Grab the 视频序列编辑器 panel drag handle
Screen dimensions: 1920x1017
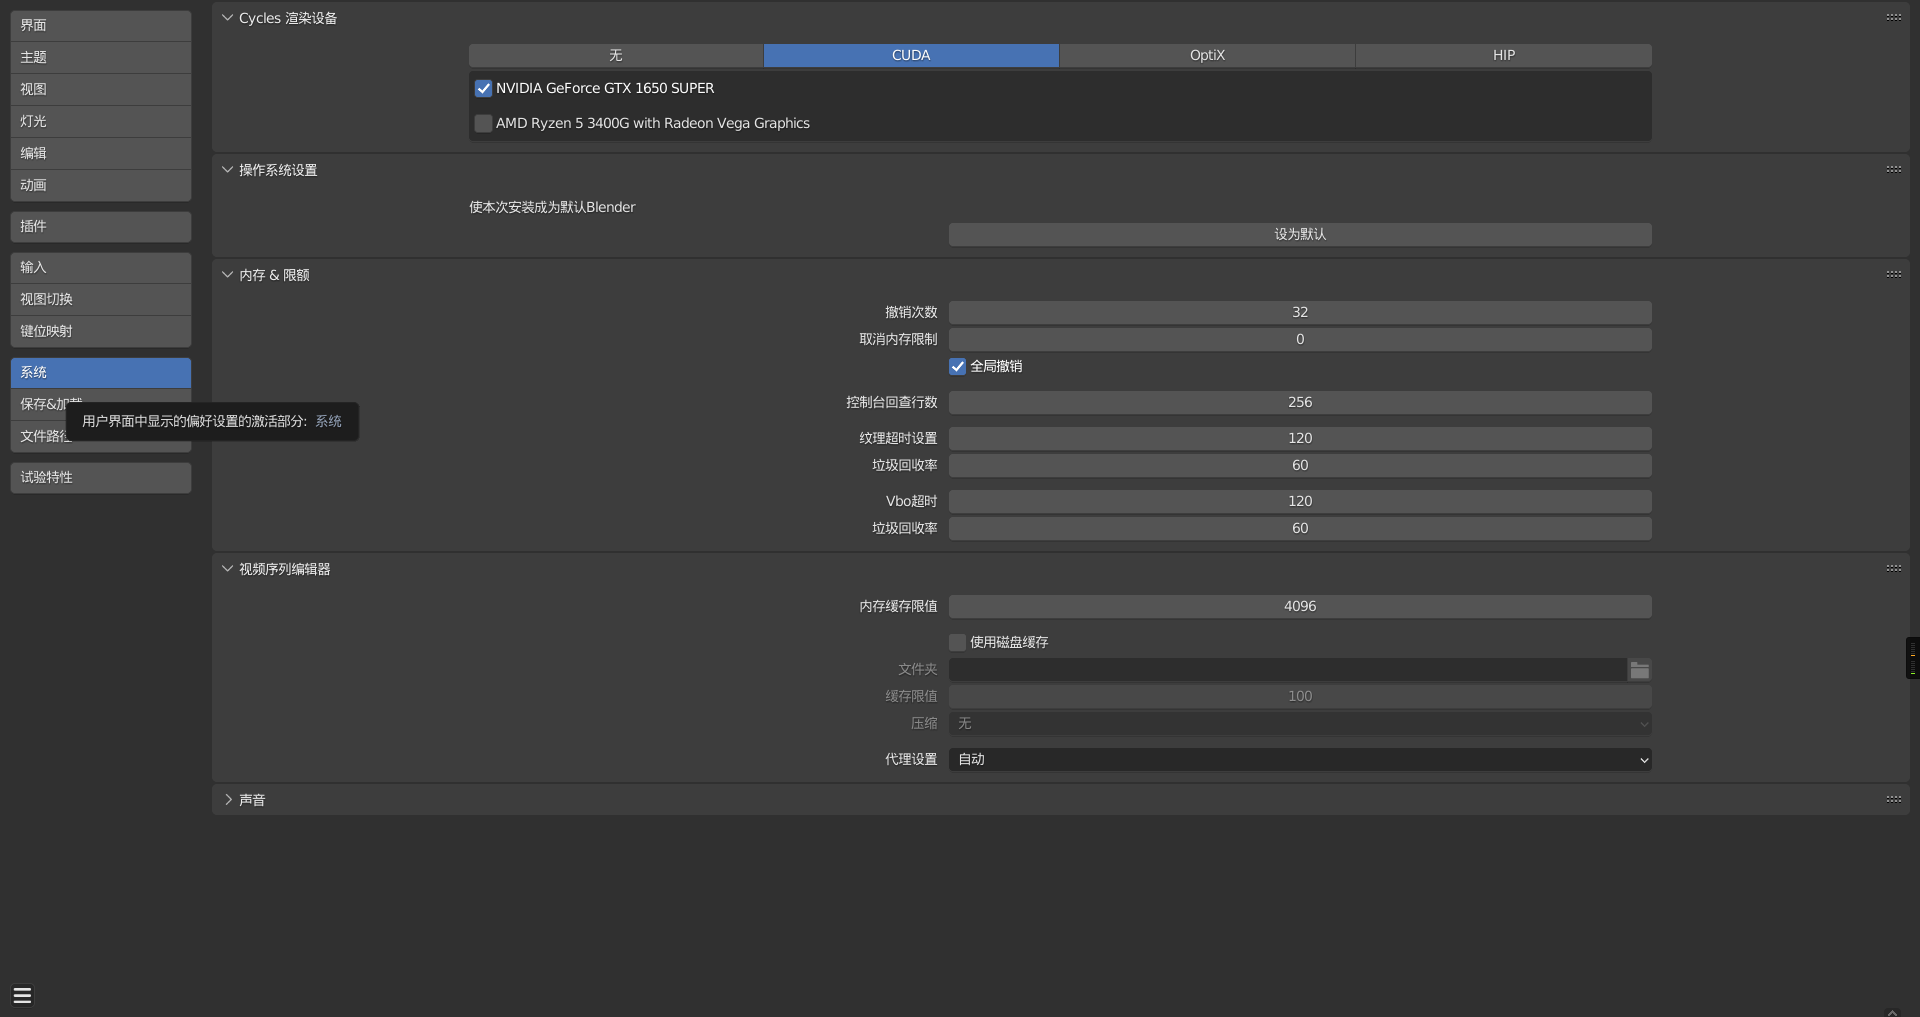pyautogui.click(x=1893, y=568)
